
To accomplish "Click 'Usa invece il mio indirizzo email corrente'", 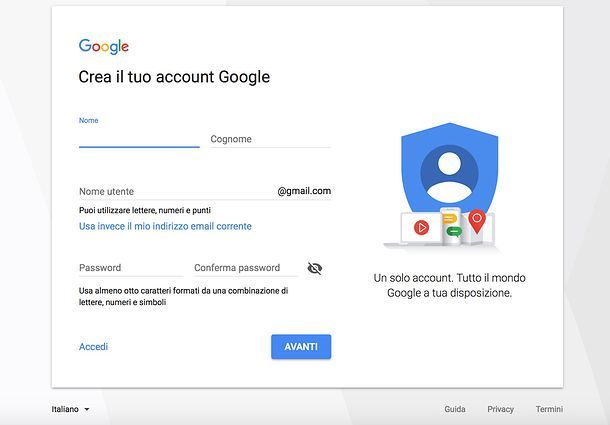I will [x=165, y=226].
